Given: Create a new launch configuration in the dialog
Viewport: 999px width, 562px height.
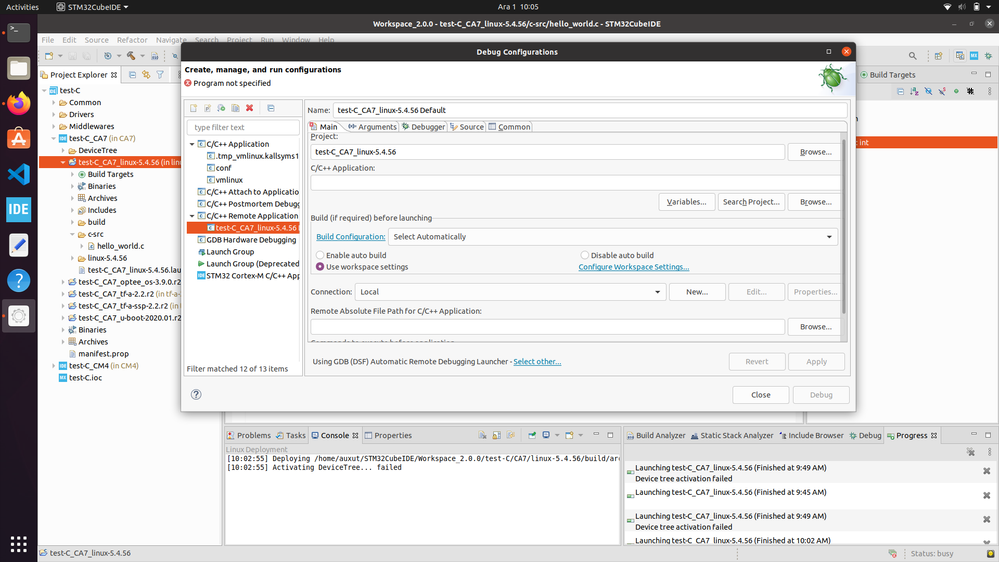Looking at the screenshot, I should pos(194,108).
